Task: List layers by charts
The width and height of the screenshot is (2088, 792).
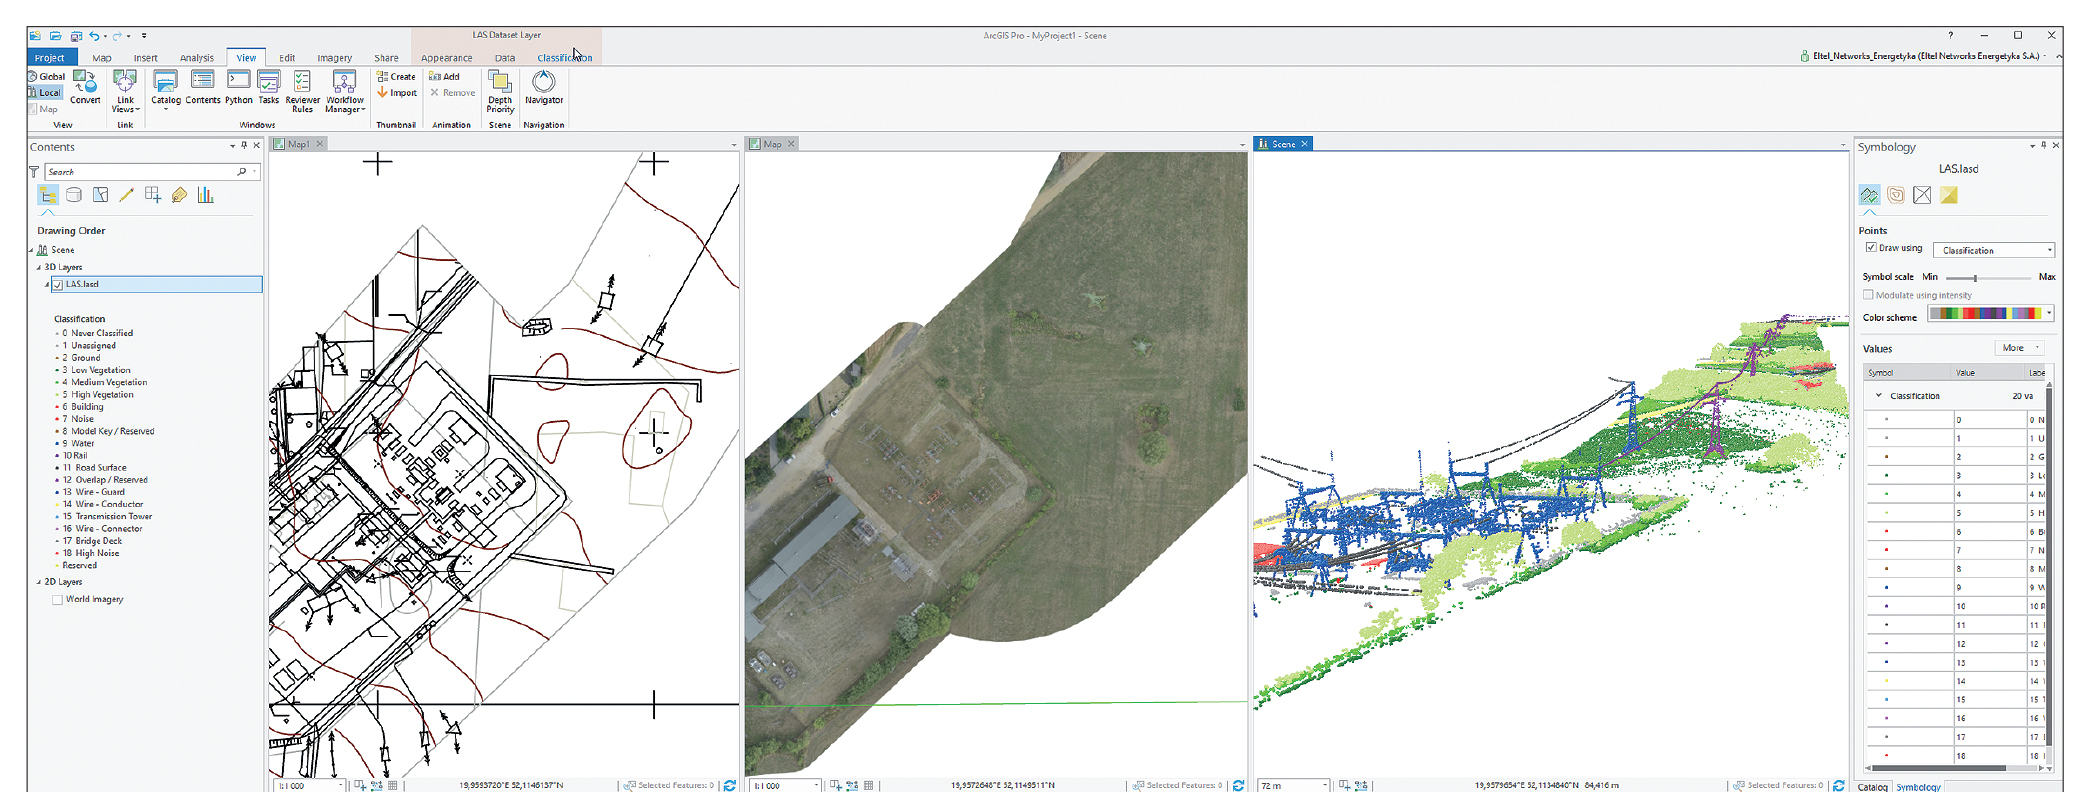Action: (x=205, y=195)
